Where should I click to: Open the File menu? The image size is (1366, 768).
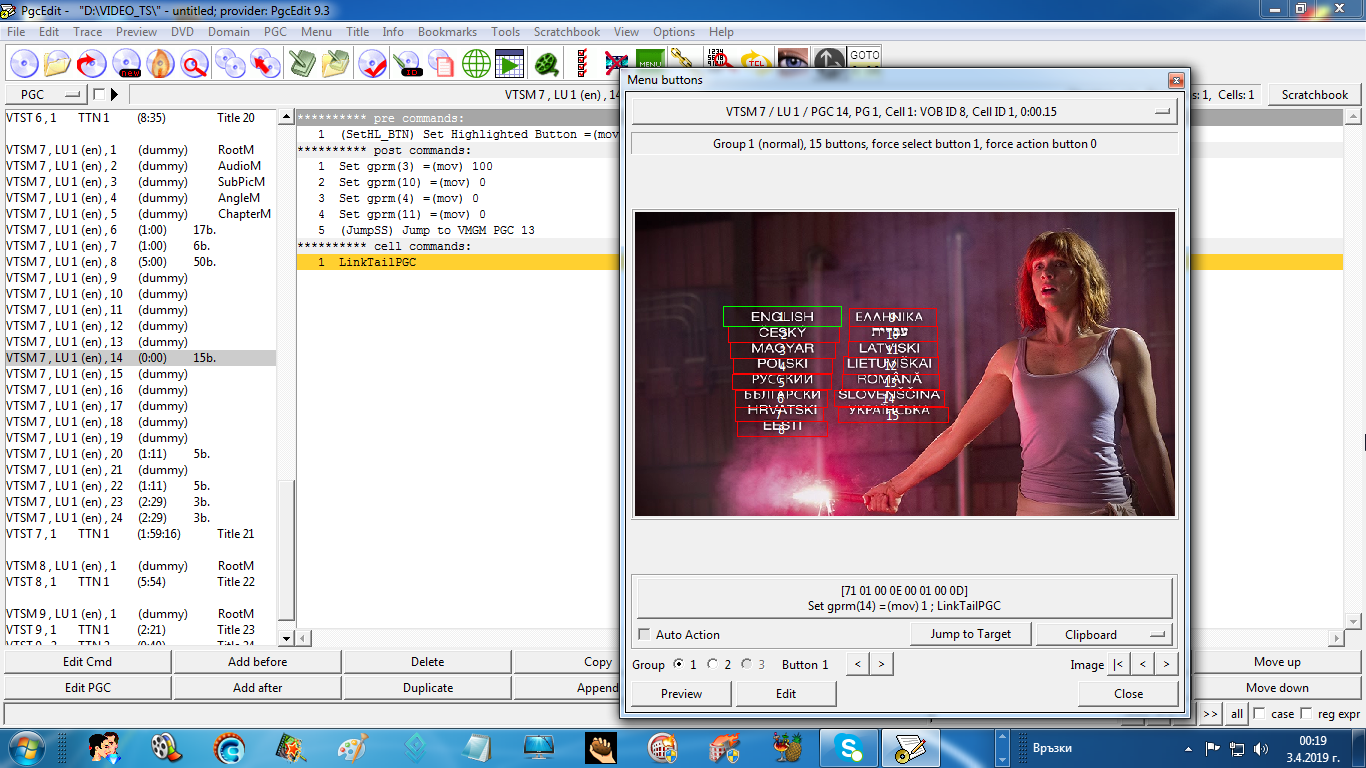tap(16, 31)
